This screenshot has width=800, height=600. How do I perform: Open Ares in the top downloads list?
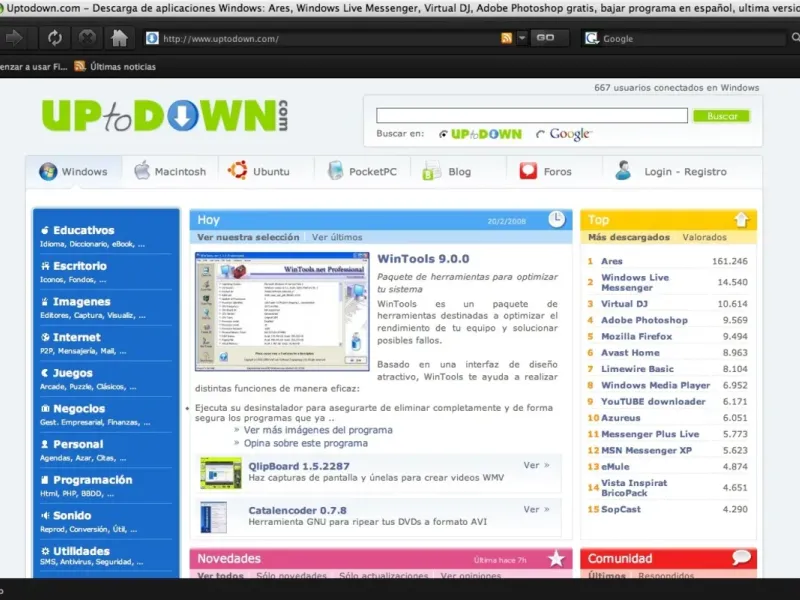tap(612, 261)
